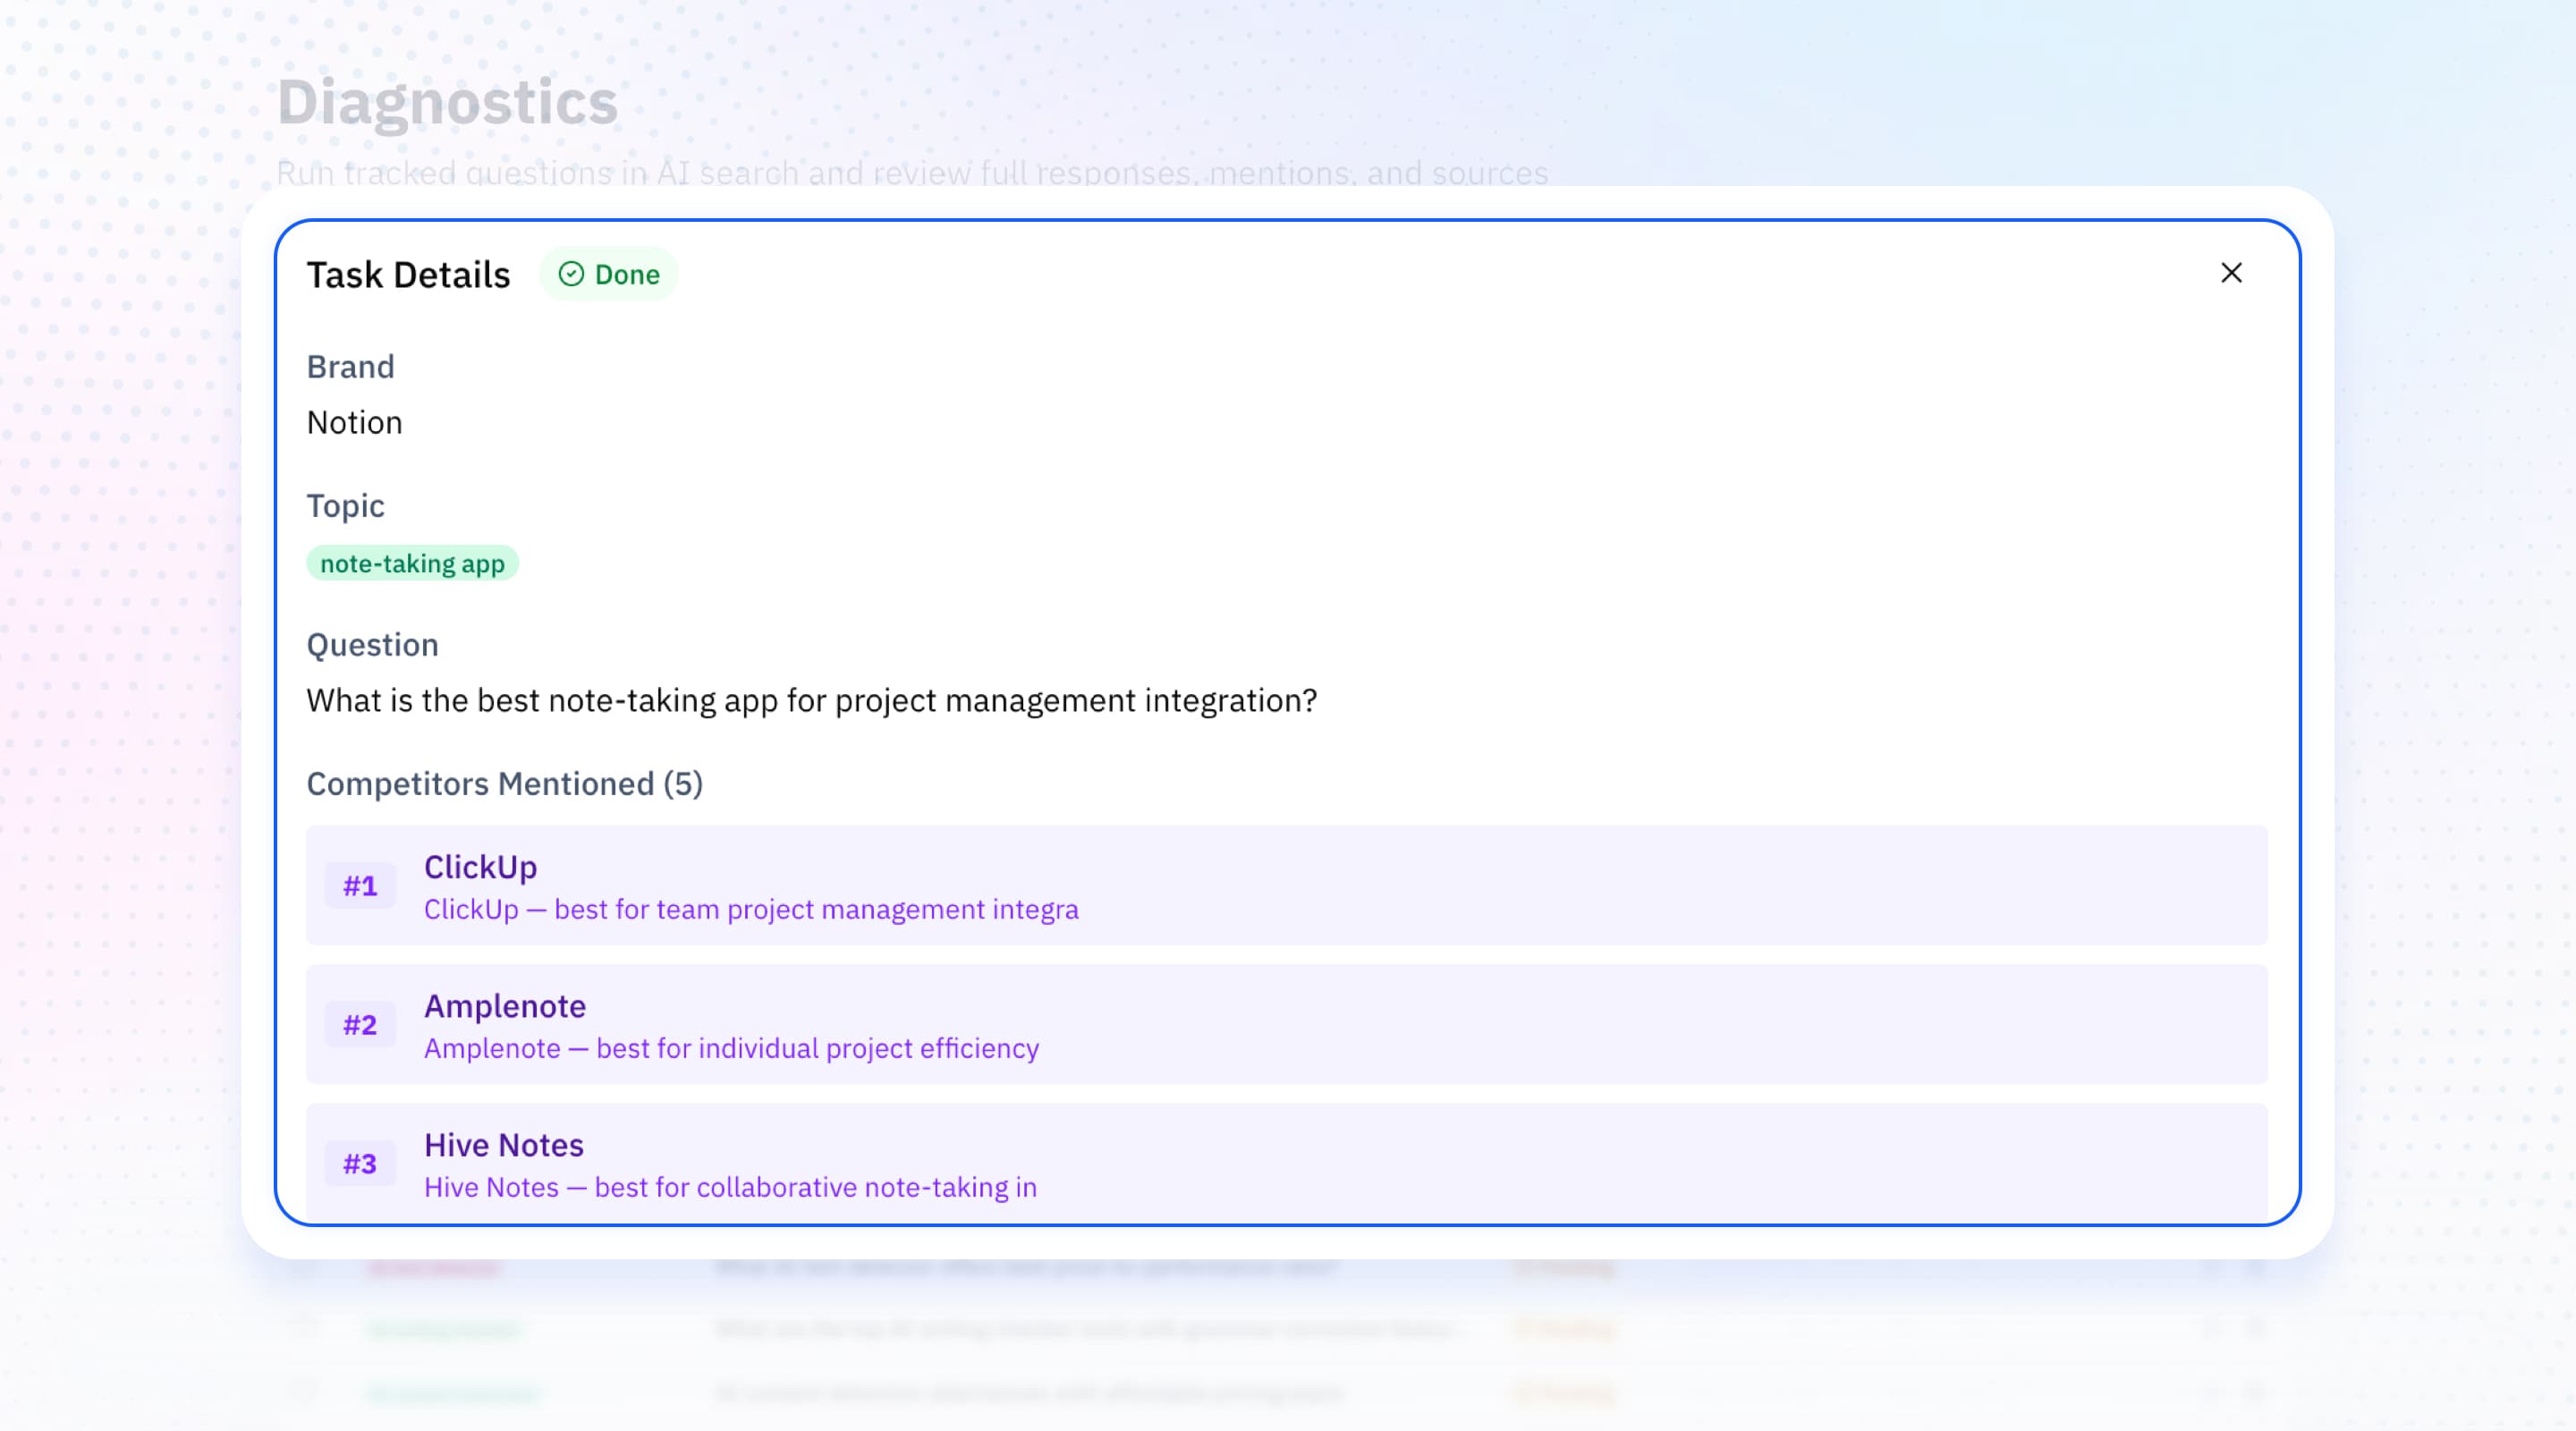Click the Diagnostics page title

tap(447, 103)
